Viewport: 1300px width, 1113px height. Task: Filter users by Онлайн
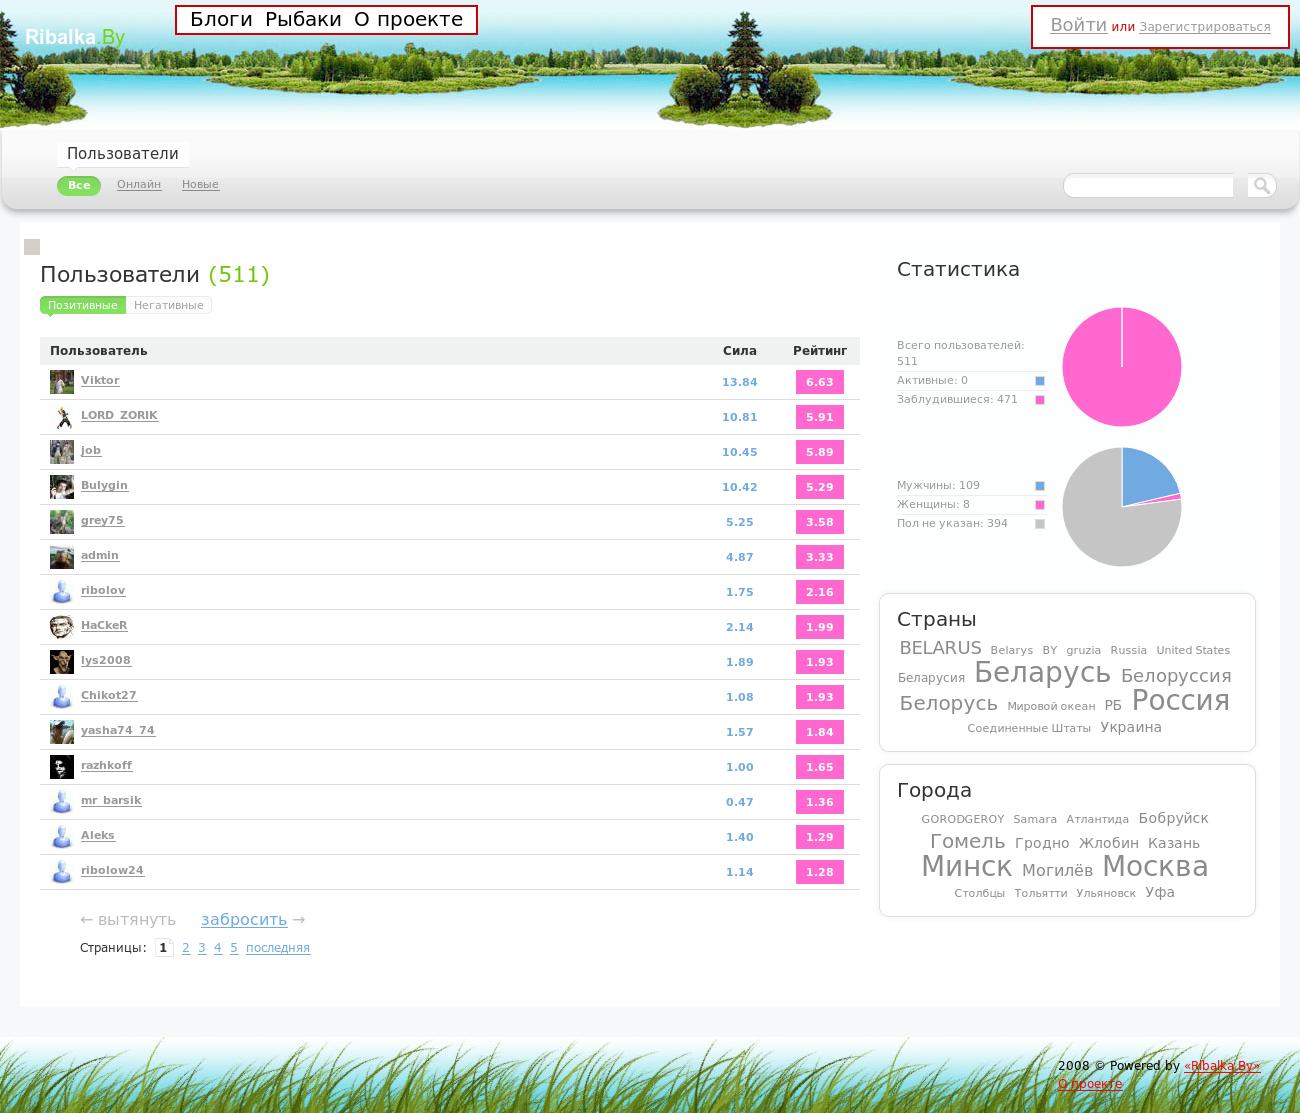coord(139,184)
